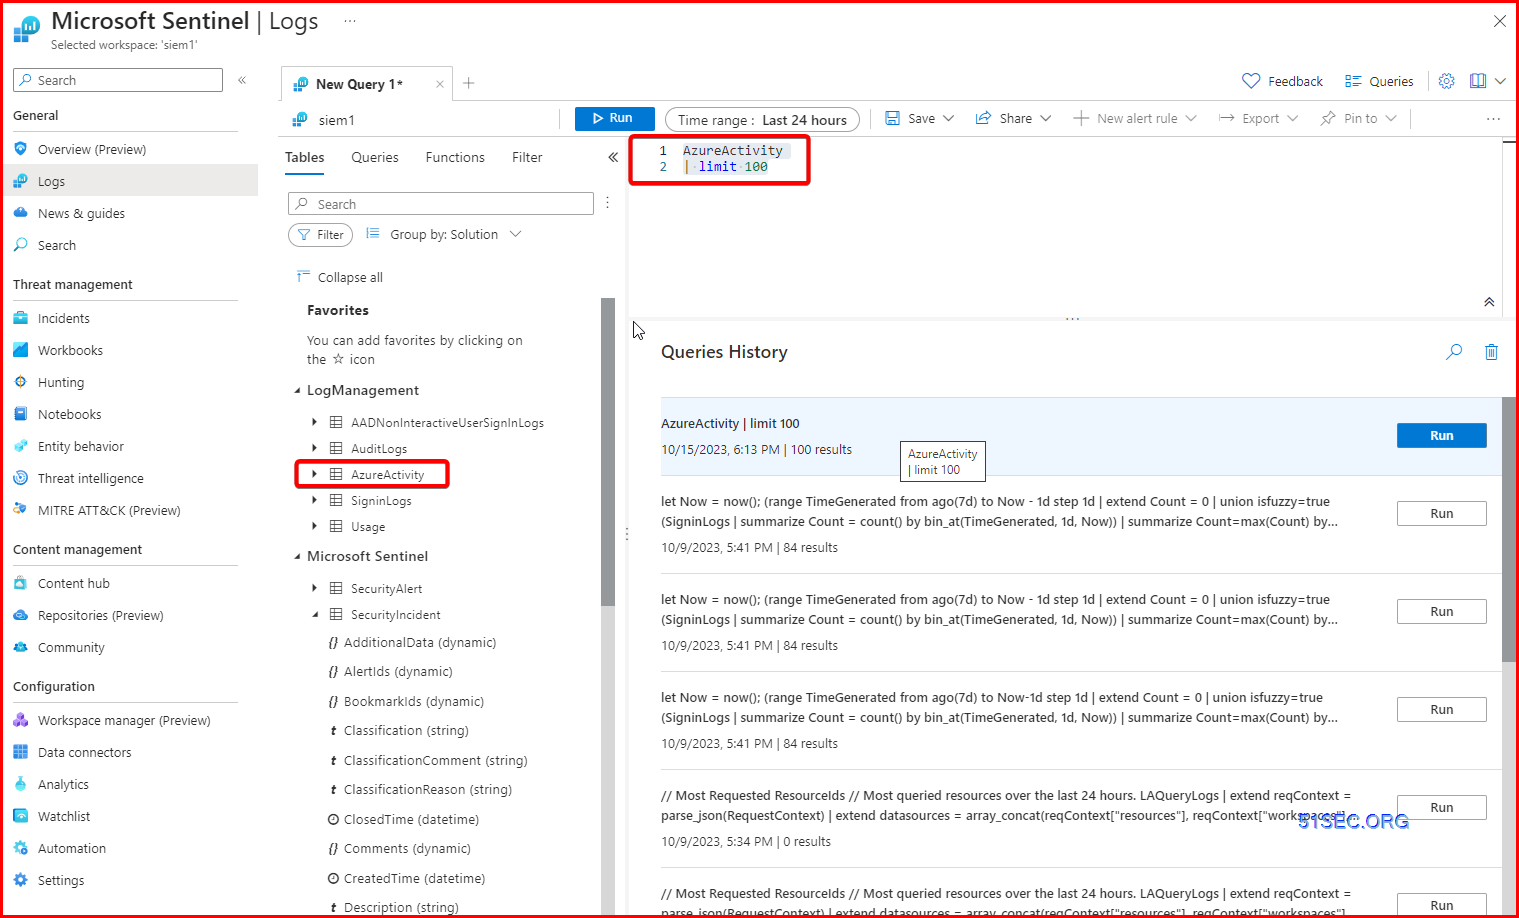Open the Workbooks chart icon
The height and width of the screenshot is (918, 1519).
tap(20, 350)
